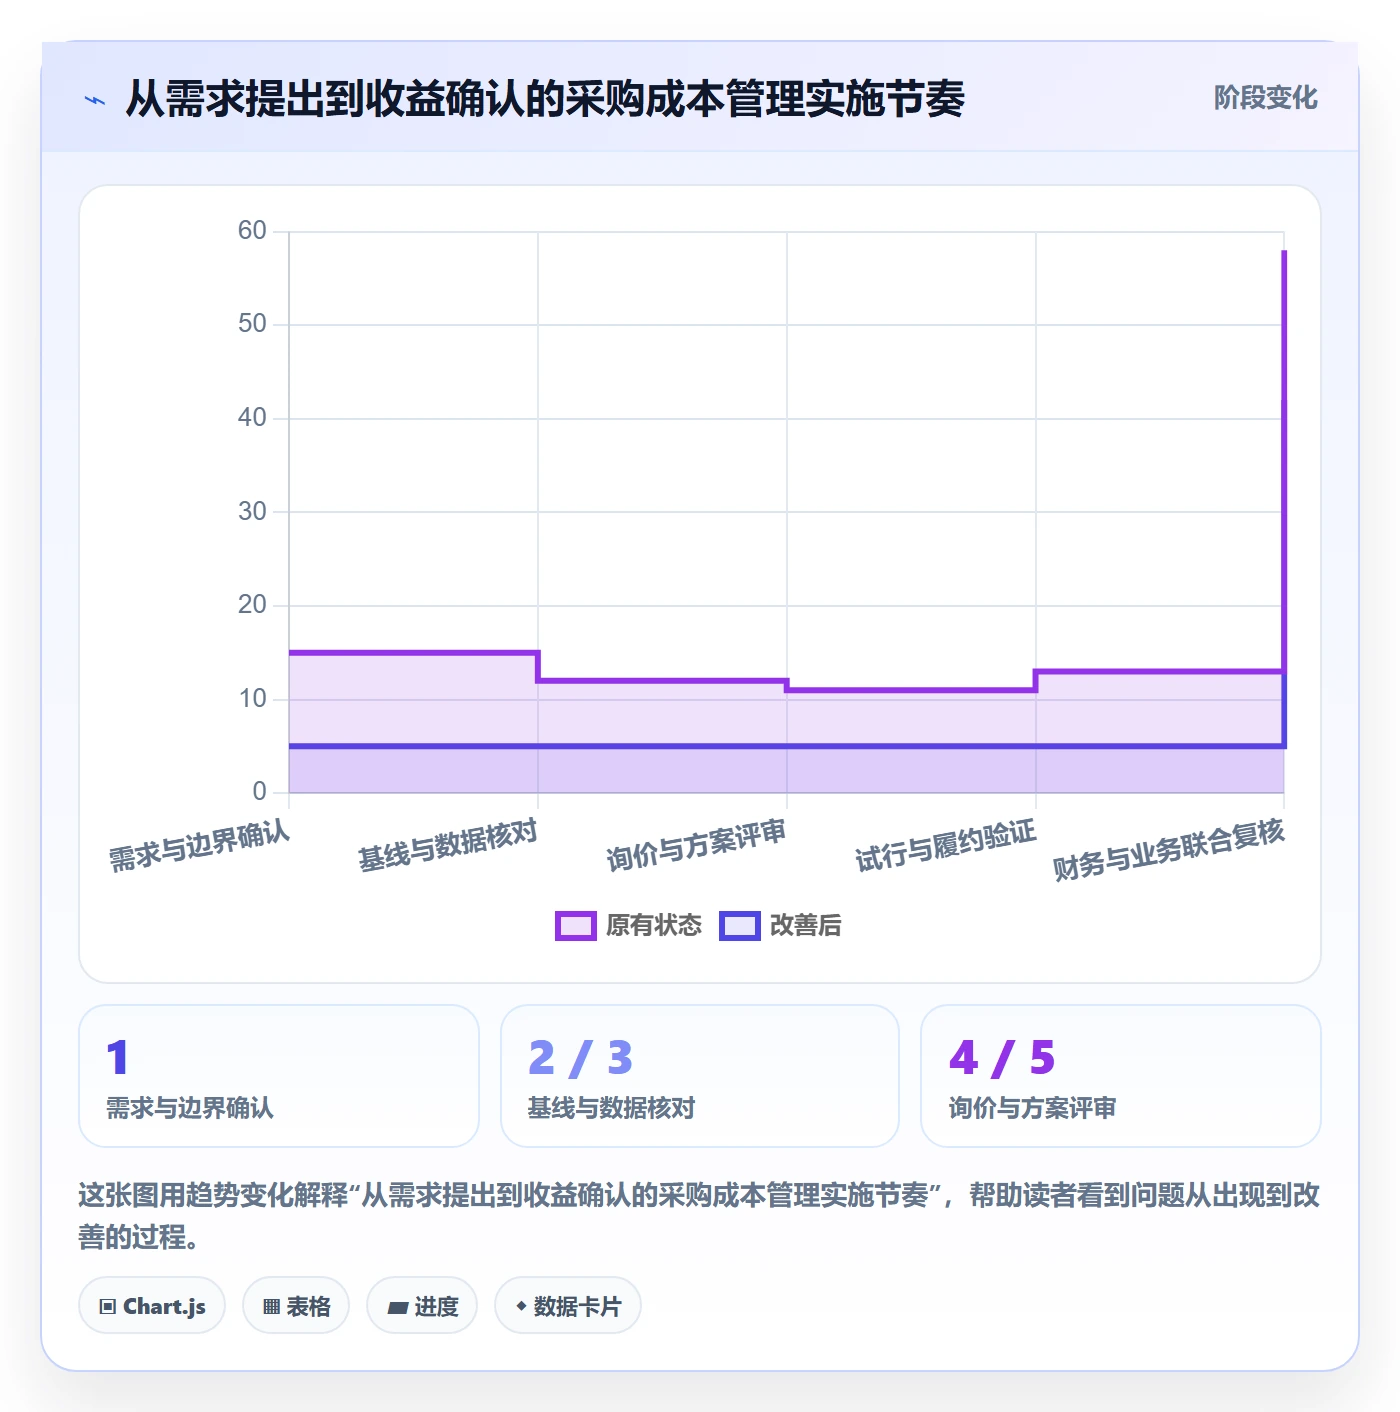Click the 询价与方案评审 text in the last card
The image size is (1400, 1412).
[x=1032, y=1108]
